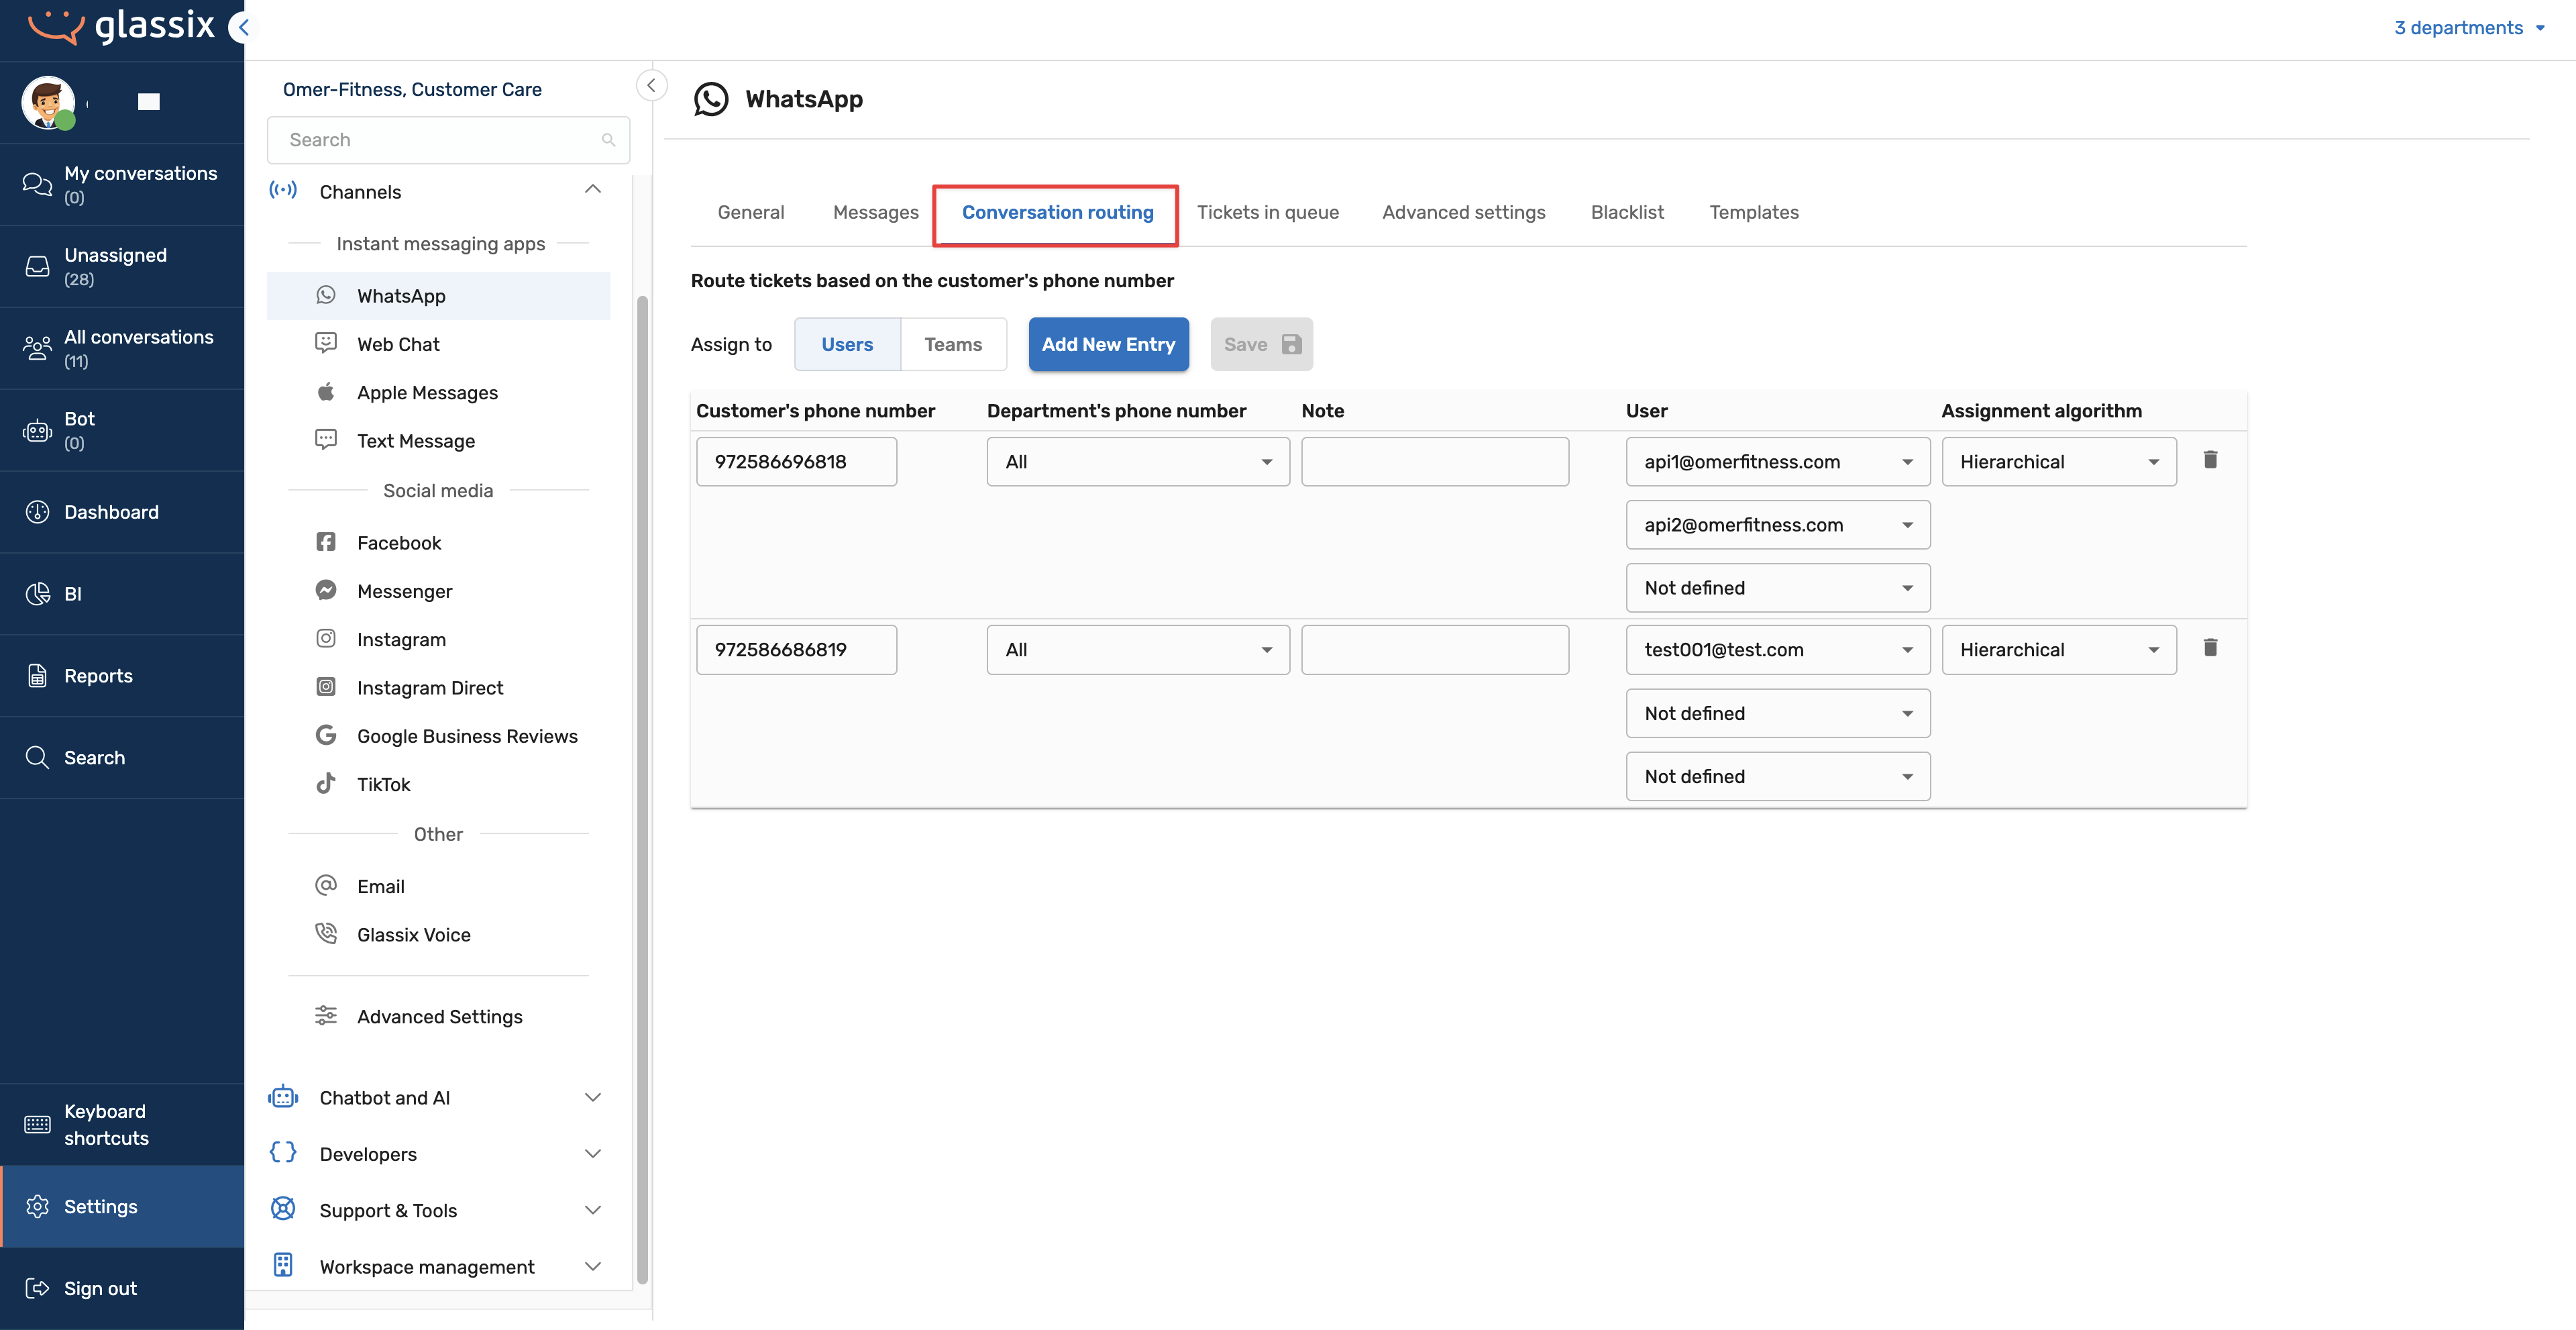The image size is (2576, 1330).
Task: Open Dashboard from left sidebar
Action: coord(111,512)
